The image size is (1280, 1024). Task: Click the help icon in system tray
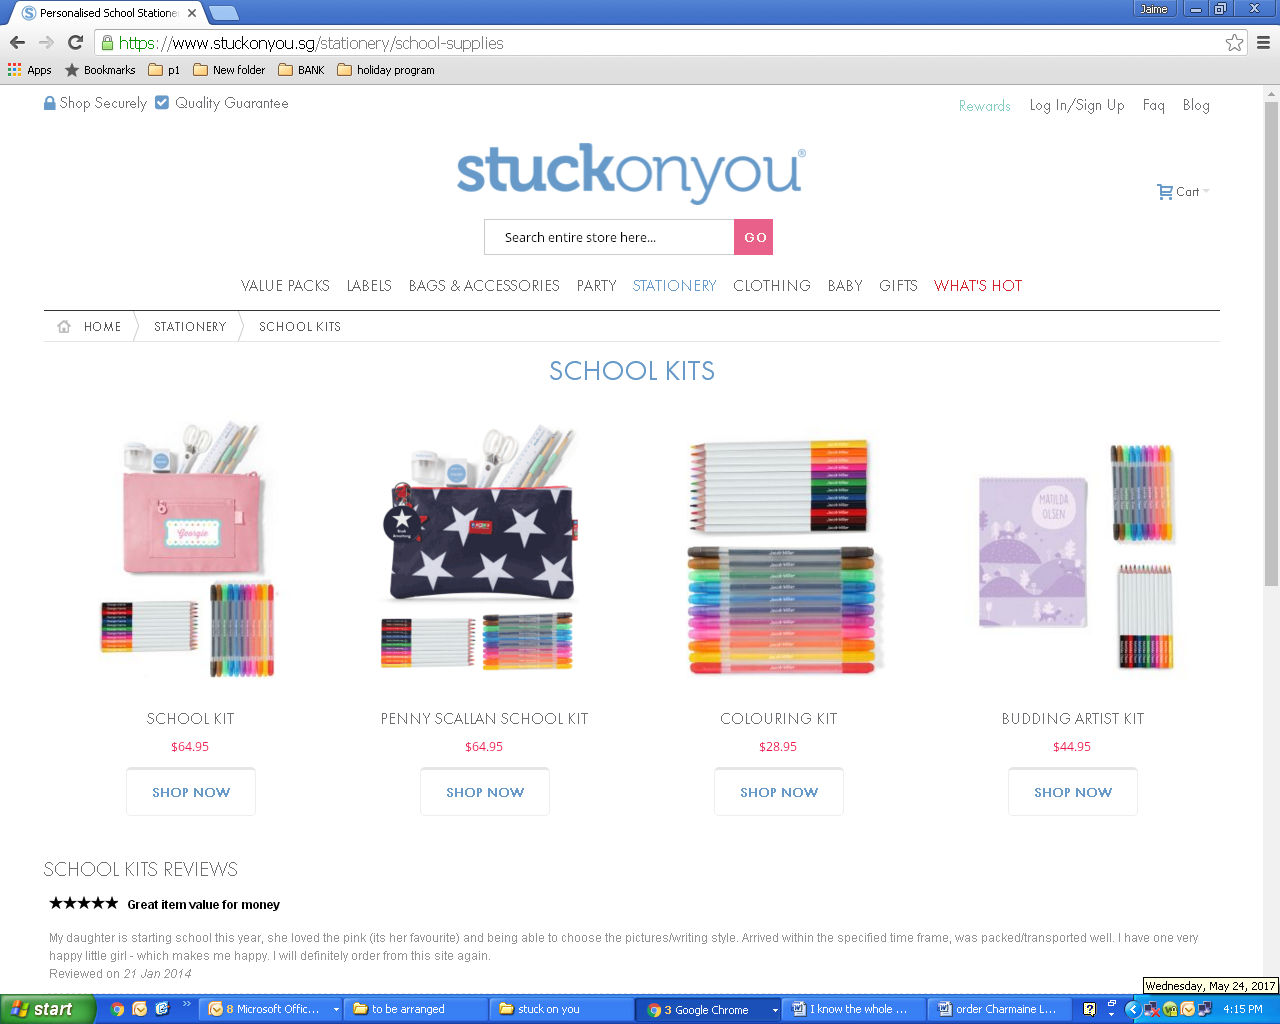[1089, 1009]
